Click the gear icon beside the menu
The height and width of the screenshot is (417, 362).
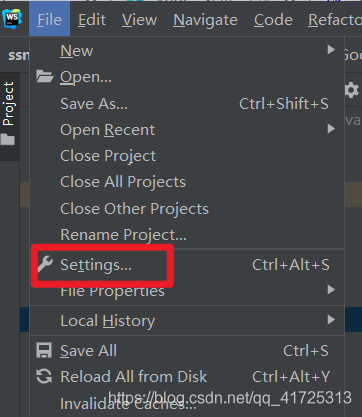click(352, 90)
